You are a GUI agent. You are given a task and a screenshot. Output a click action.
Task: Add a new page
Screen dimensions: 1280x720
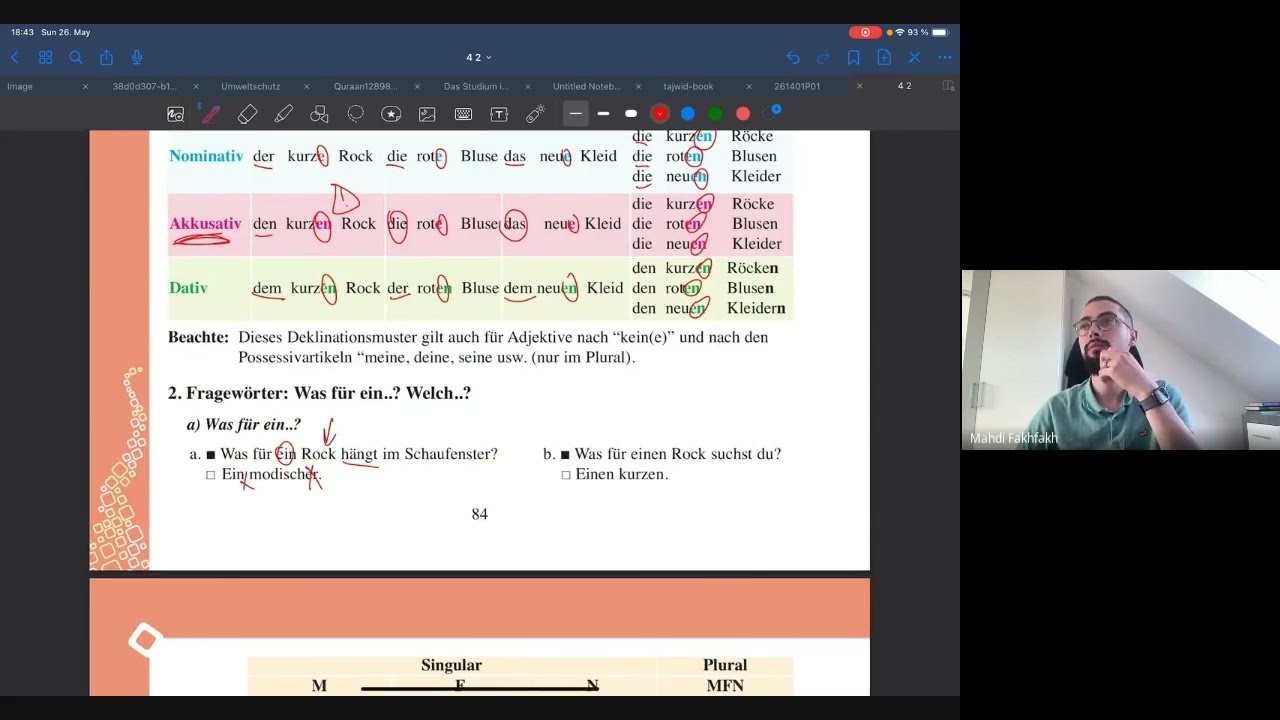pyautogui.click(x=884, y=58)
